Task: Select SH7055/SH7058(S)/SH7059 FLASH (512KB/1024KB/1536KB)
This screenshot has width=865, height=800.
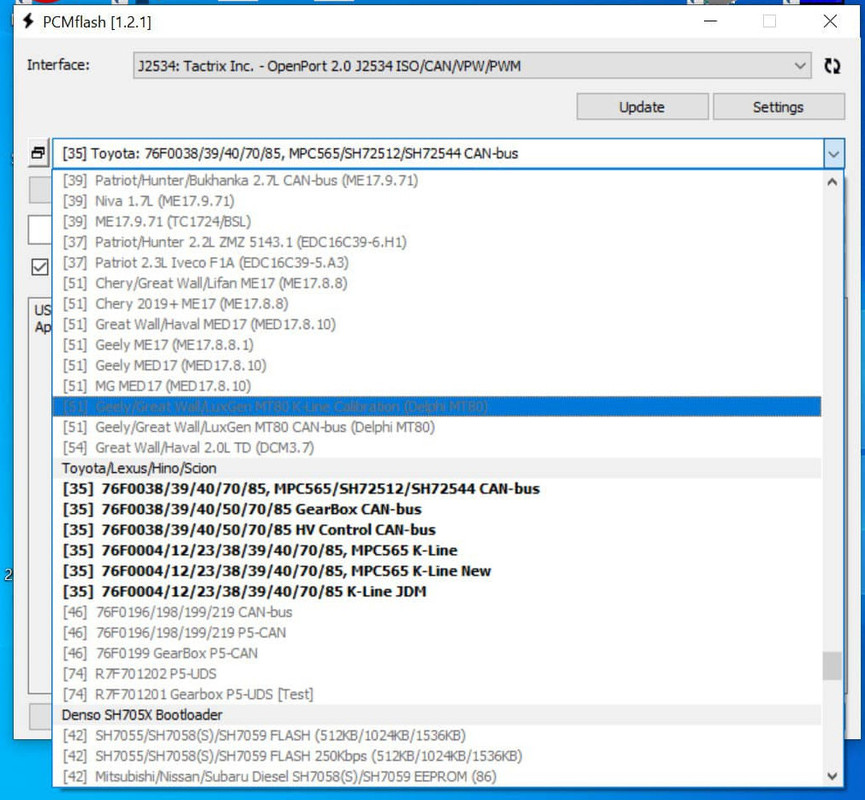Action: (x=436, y=735)
